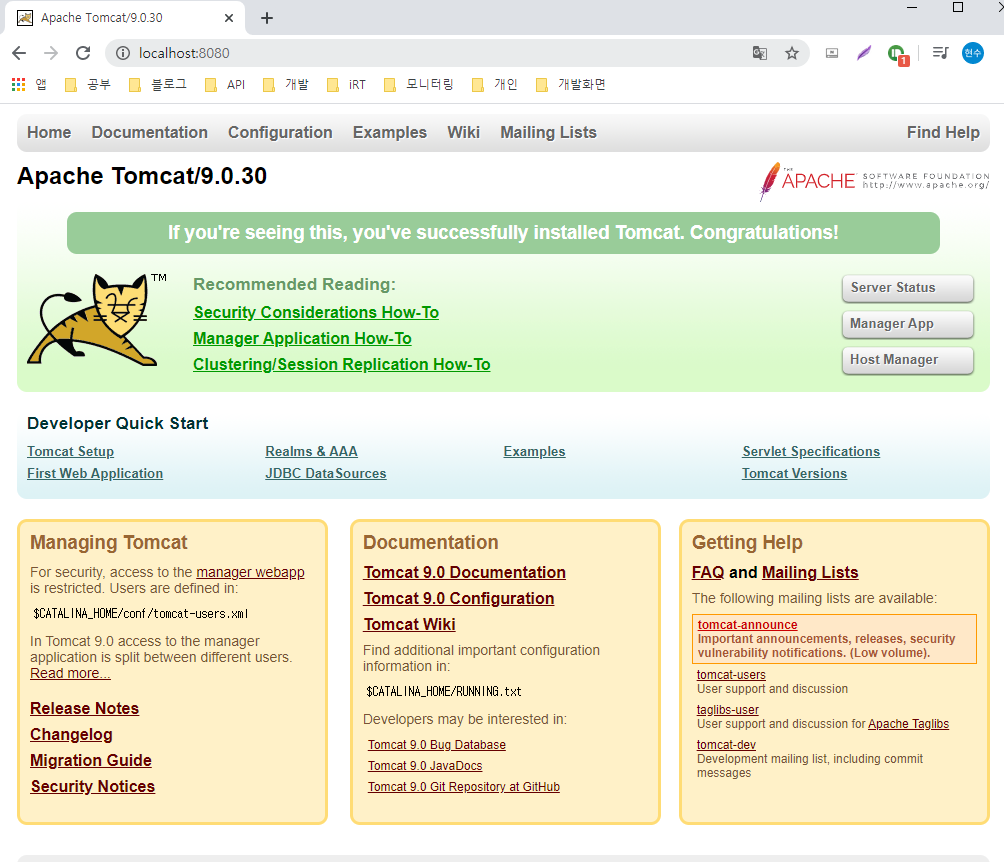Open Tomcat 9.0 Documentation link
The image size is (1004, 862).
pyautogui.click(x=465, y=573)
